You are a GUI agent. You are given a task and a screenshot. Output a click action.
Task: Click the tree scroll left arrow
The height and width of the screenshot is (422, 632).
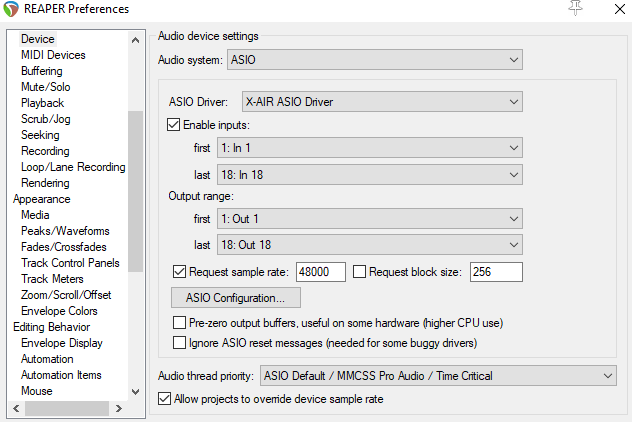point(16,408)
